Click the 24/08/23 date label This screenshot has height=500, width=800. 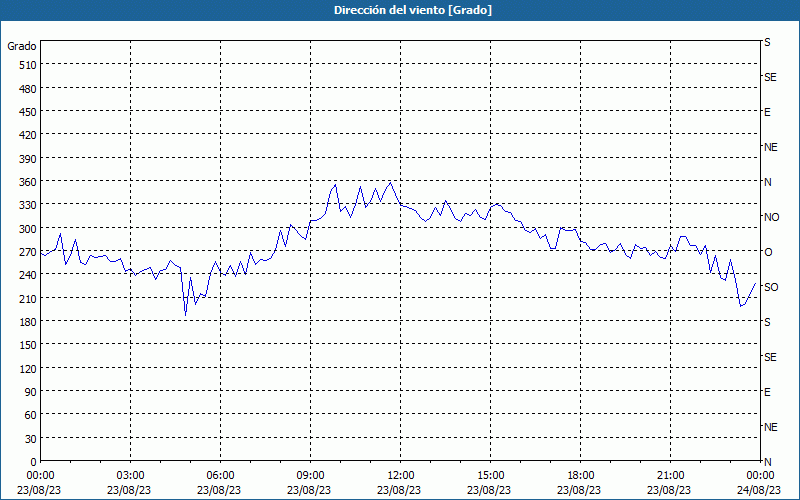click(x=760, y=490)
